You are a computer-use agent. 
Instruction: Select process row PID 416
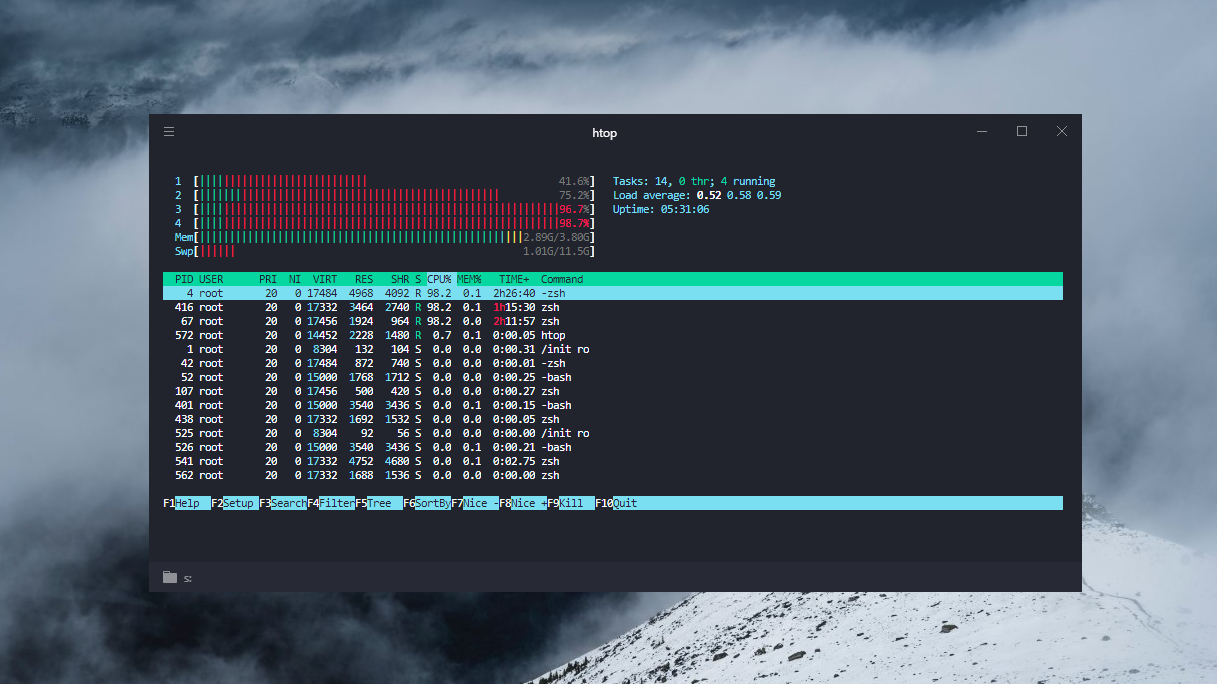pyautogui.click(x=613, y=307)
